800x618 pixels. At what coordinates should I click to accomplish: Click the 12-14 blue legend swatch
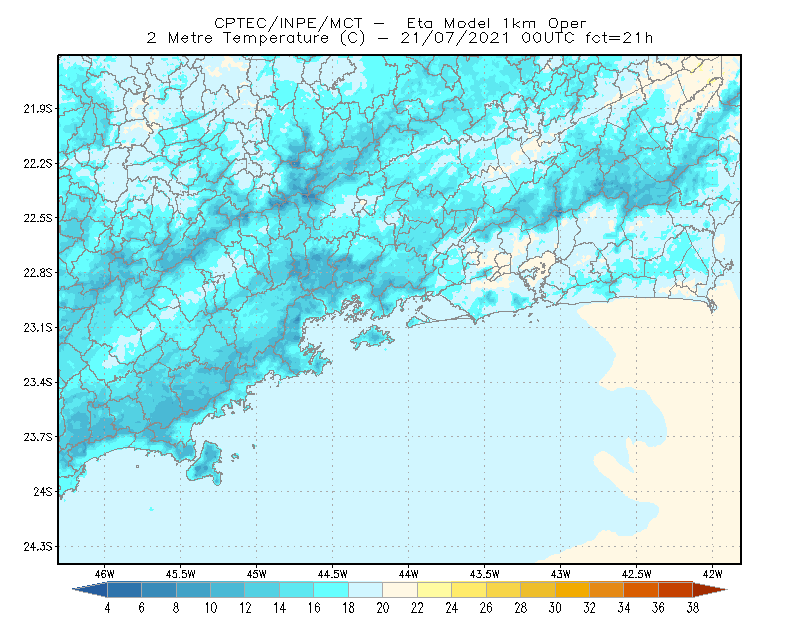pos(262,590)
